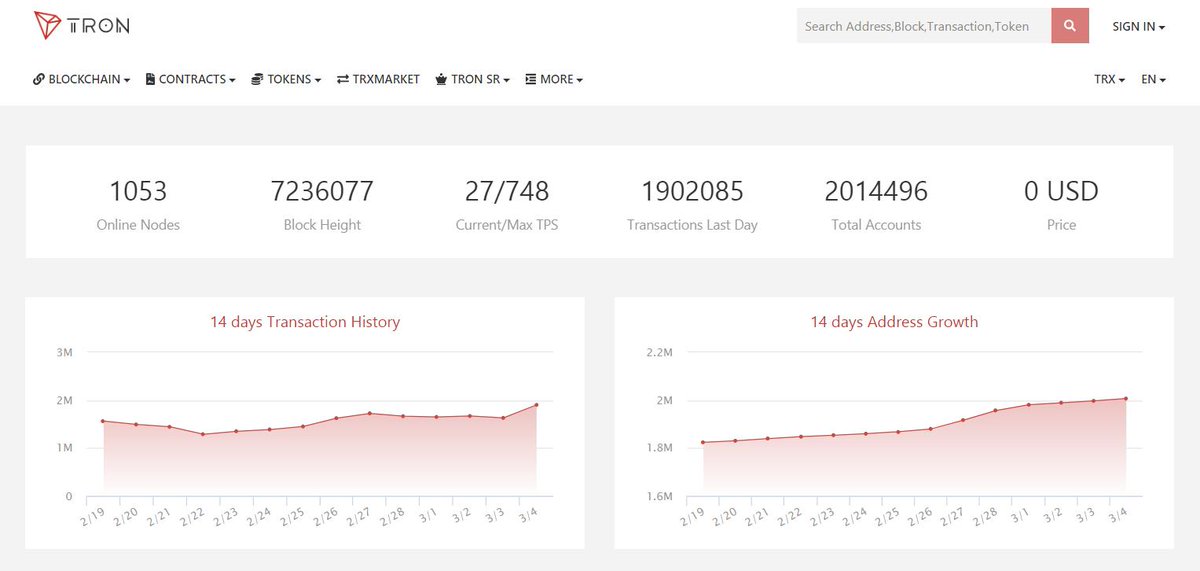1200x571 pixels.
Task: Click the 1902085 Transactions Last Day value
Action: [x=692, y=190]
